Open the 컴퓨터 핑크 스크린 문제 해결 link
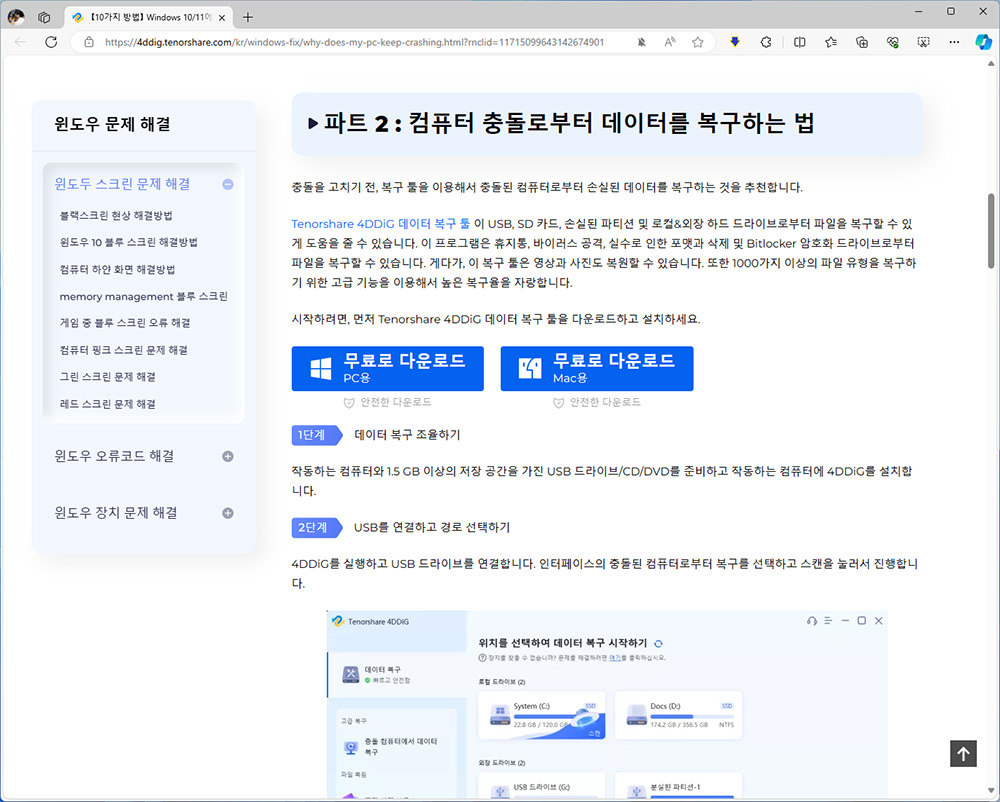This screenshot has height=802, width=1000. coord(124,350)
